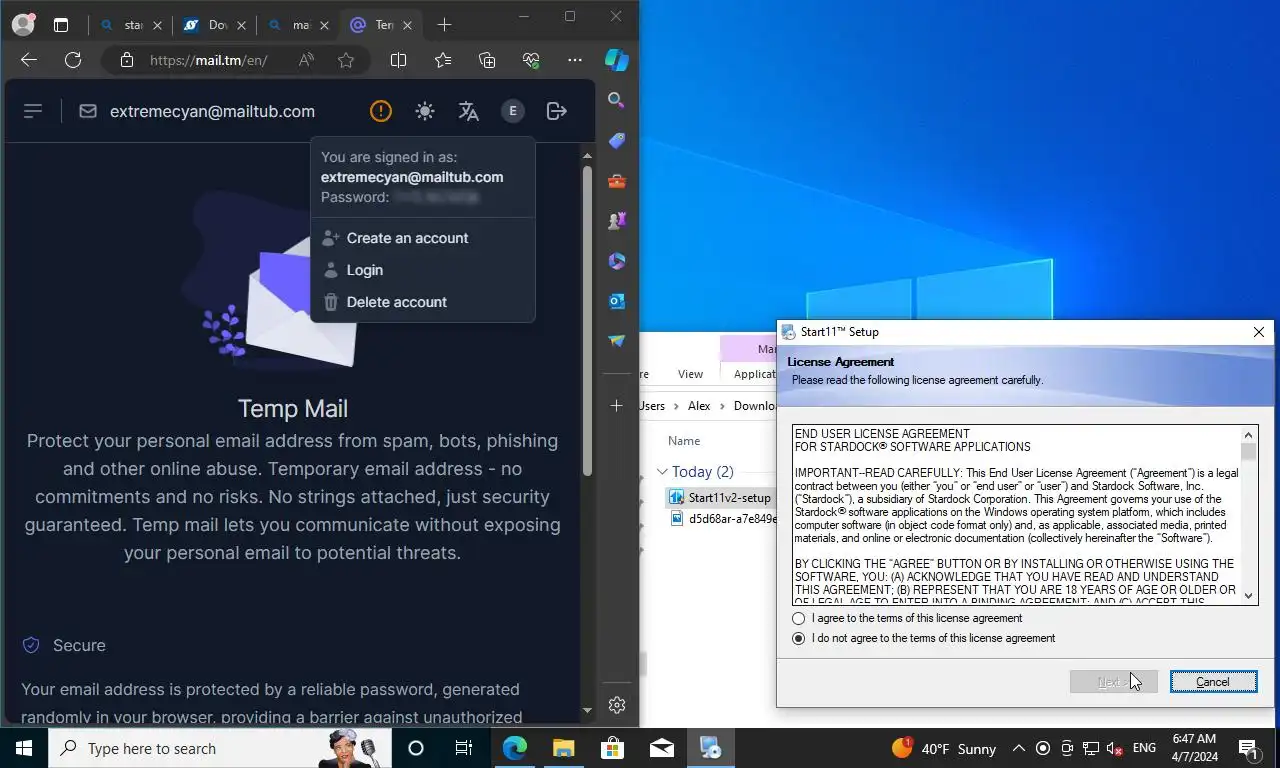Screen dimensions: 1280x768
Task: Open a new browser tab
Action: [x=444, y=25]
